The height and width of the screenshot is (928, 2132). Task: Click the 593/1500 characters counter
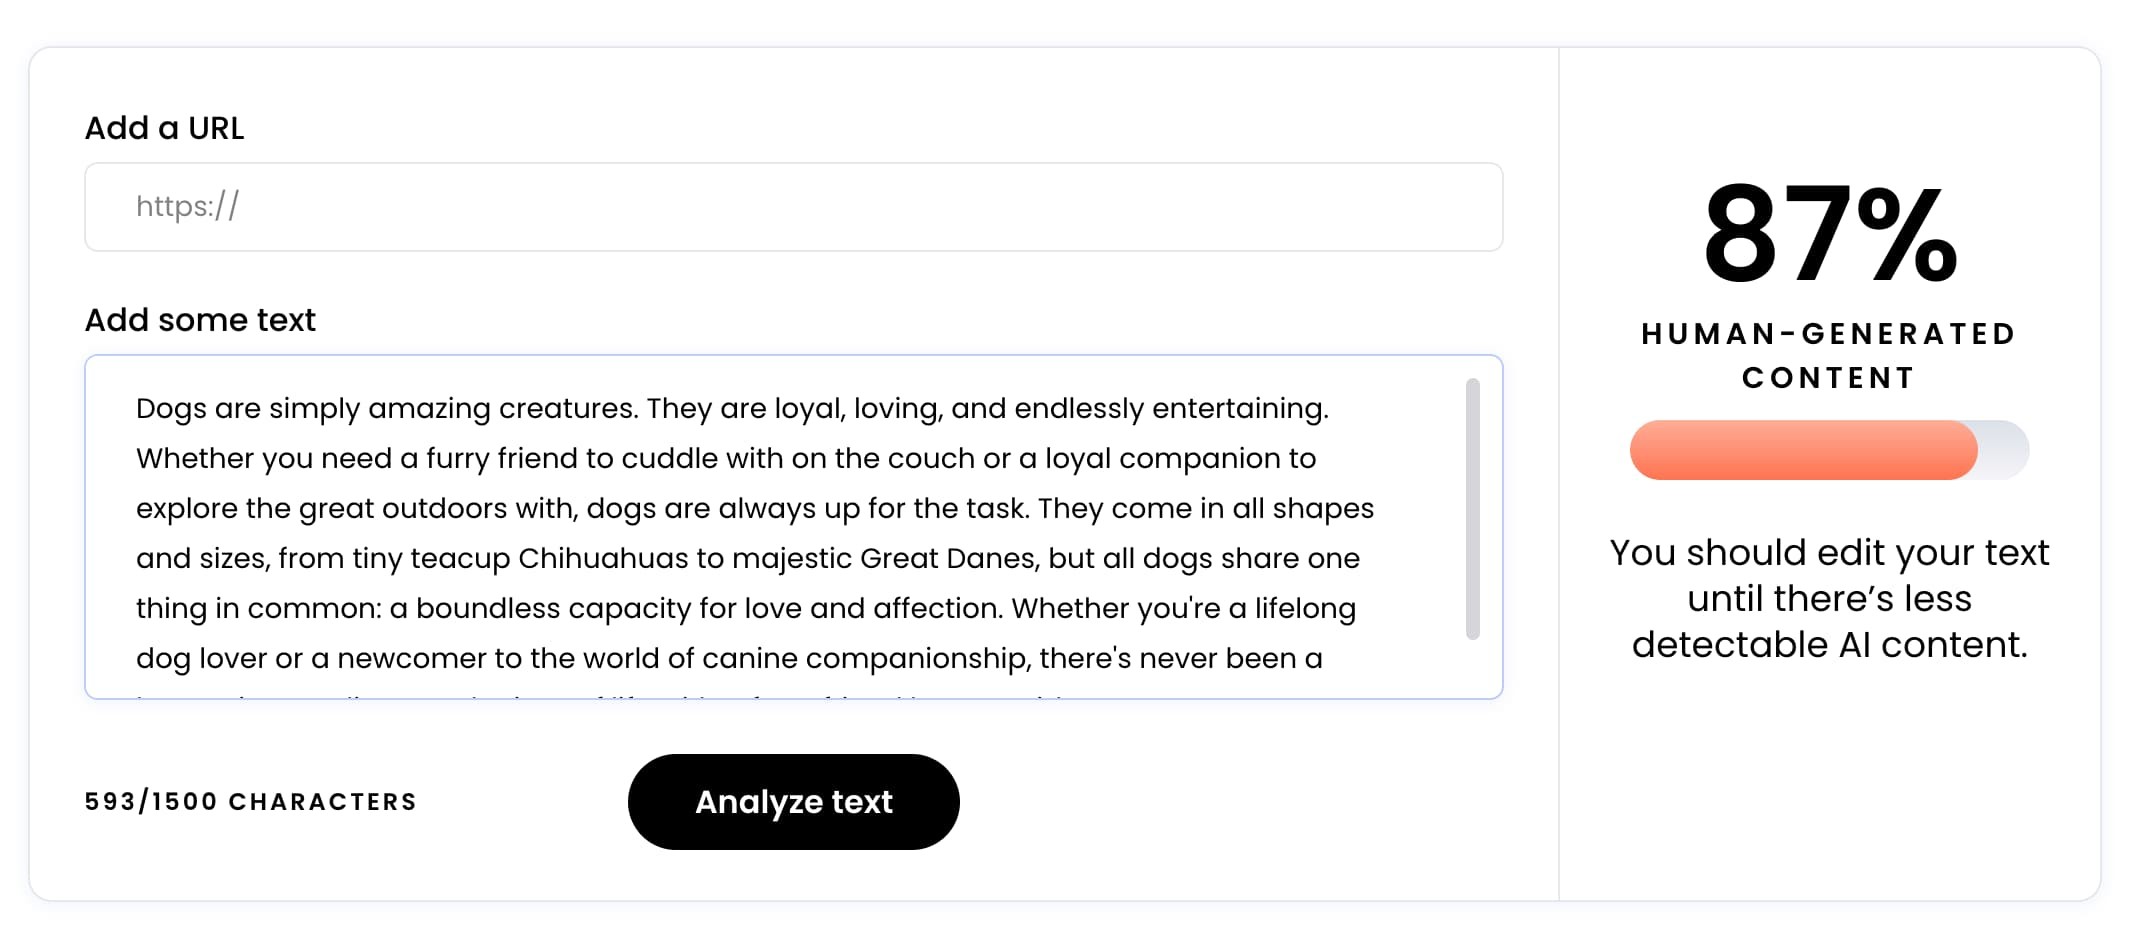pos(250,802)
